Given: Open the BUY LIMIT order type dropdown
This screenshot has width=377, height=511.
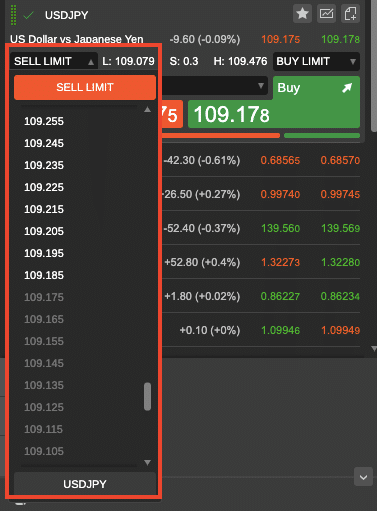Looking at the screenshot, I should coord(316,61).
